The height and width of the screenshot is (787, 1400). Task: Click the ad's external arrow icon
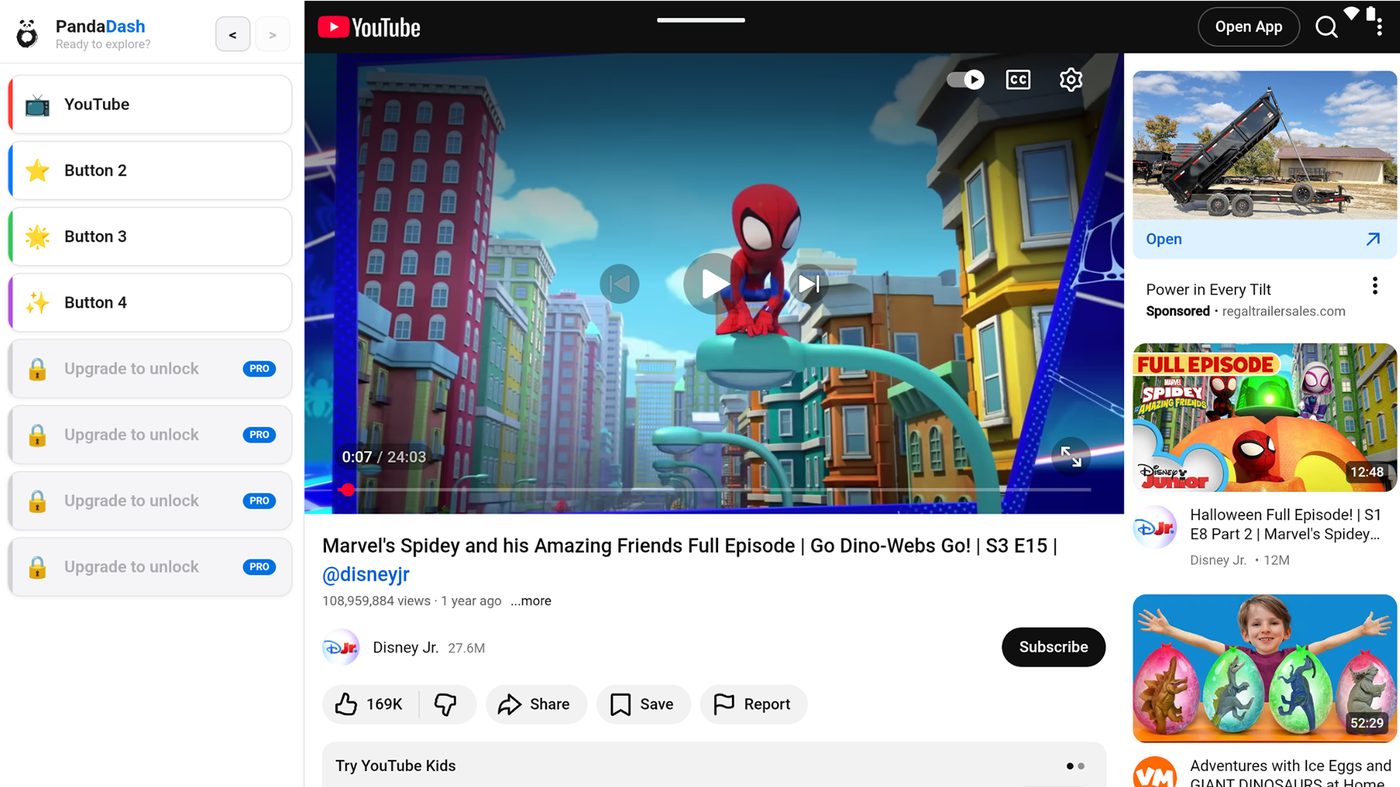(1373, 239)
